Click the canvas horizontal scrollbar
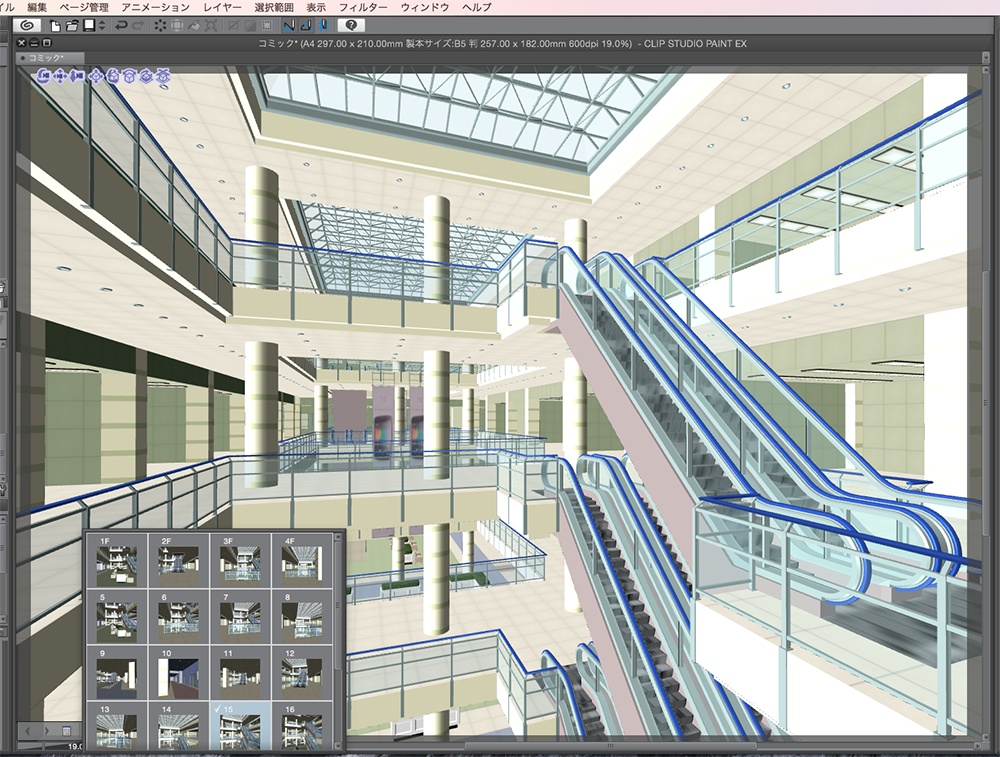Viewport: 1000px width, 757px height. (612, 746)
